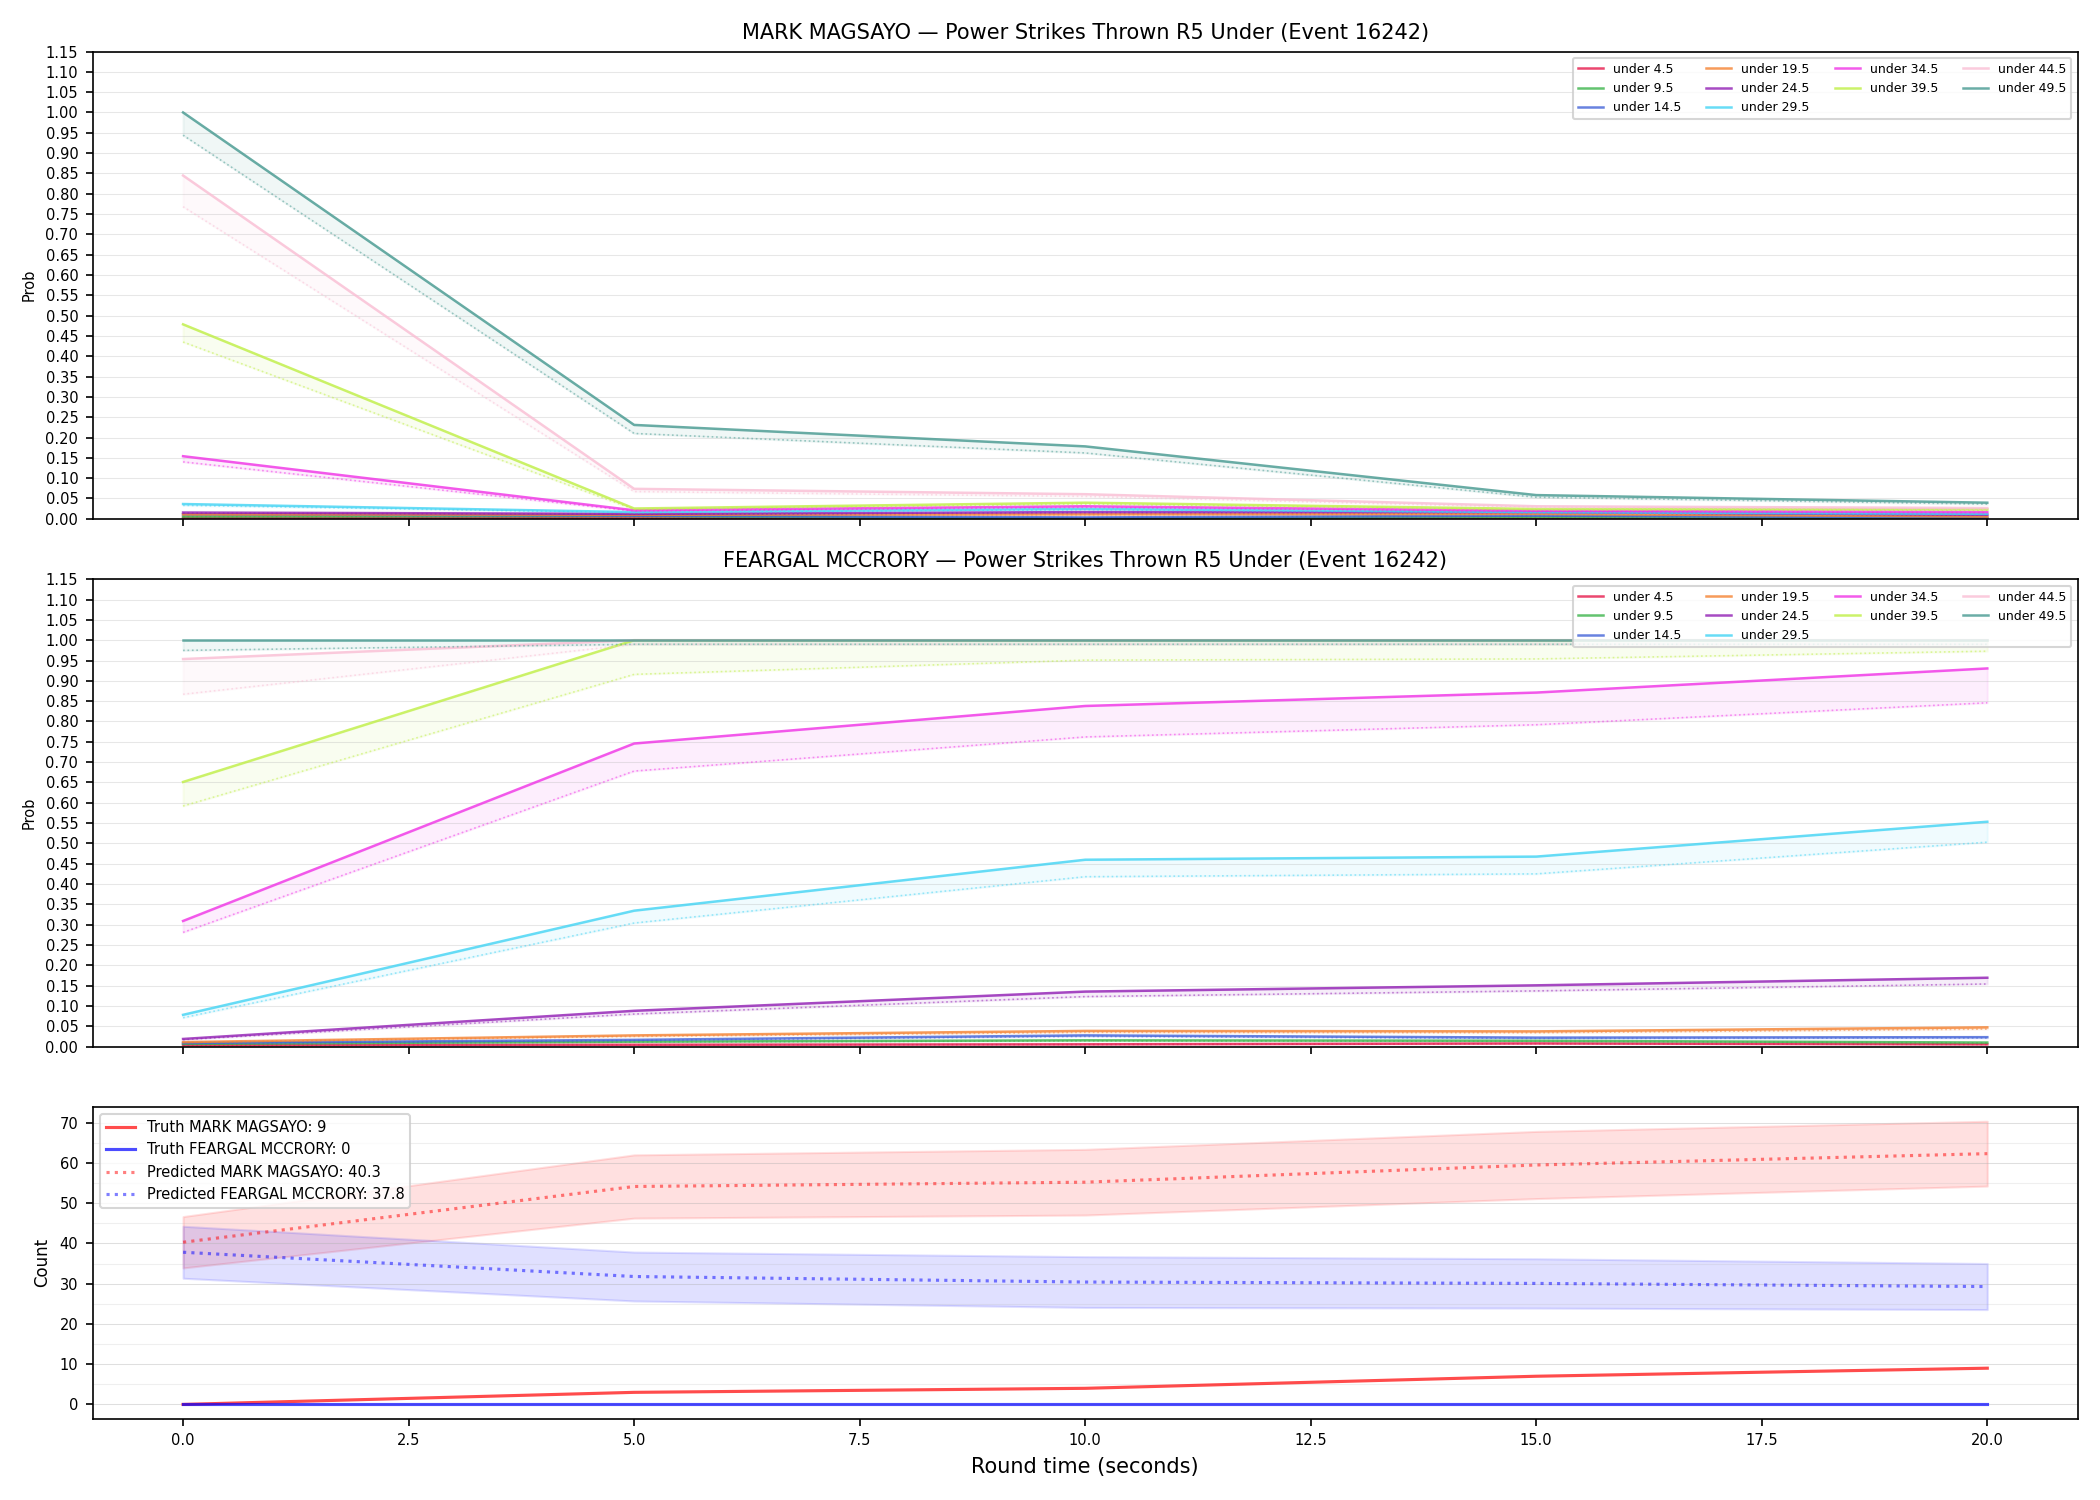Click "under 14.5" label in McCrory chart legend
The width and height of the screenshot is (2100, 1500).
1646,635
